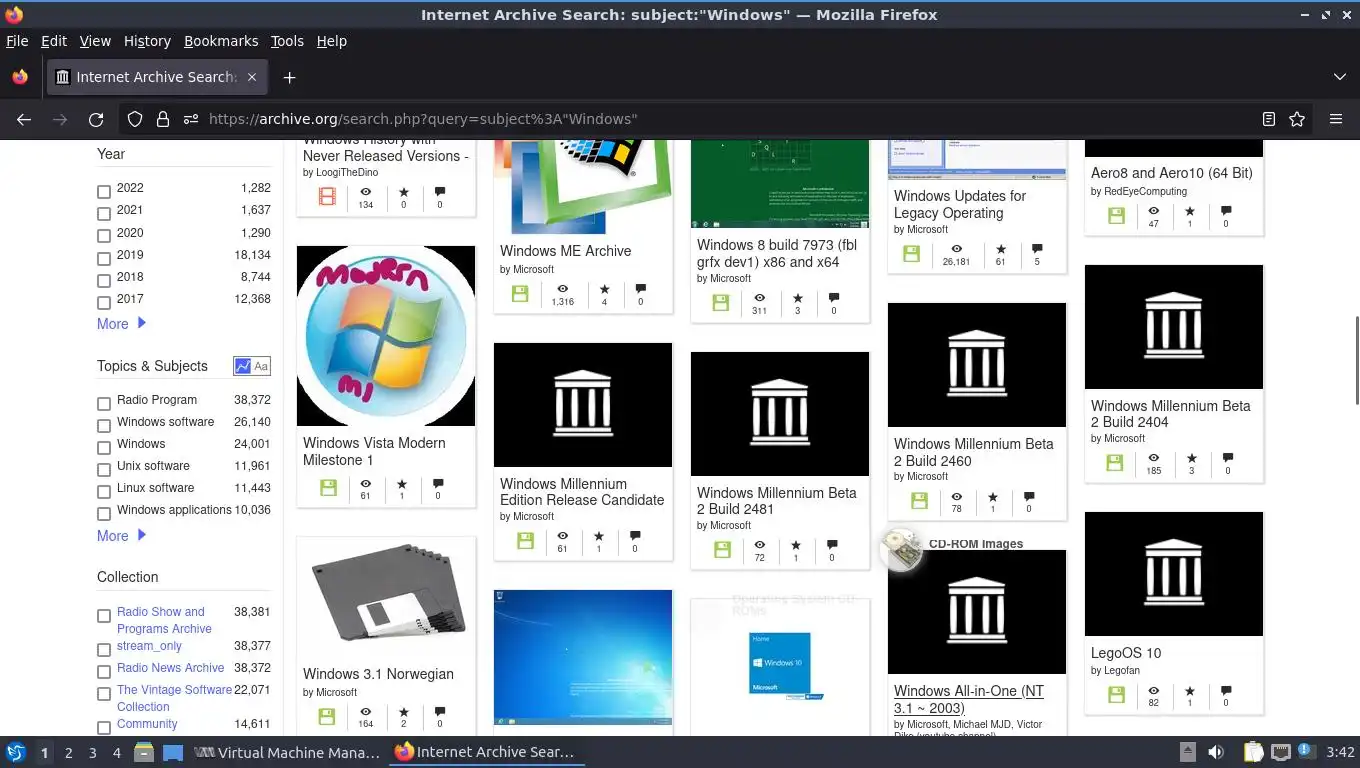Expand more years with the More link
The image size is (1360, 768).
point(122,324)
